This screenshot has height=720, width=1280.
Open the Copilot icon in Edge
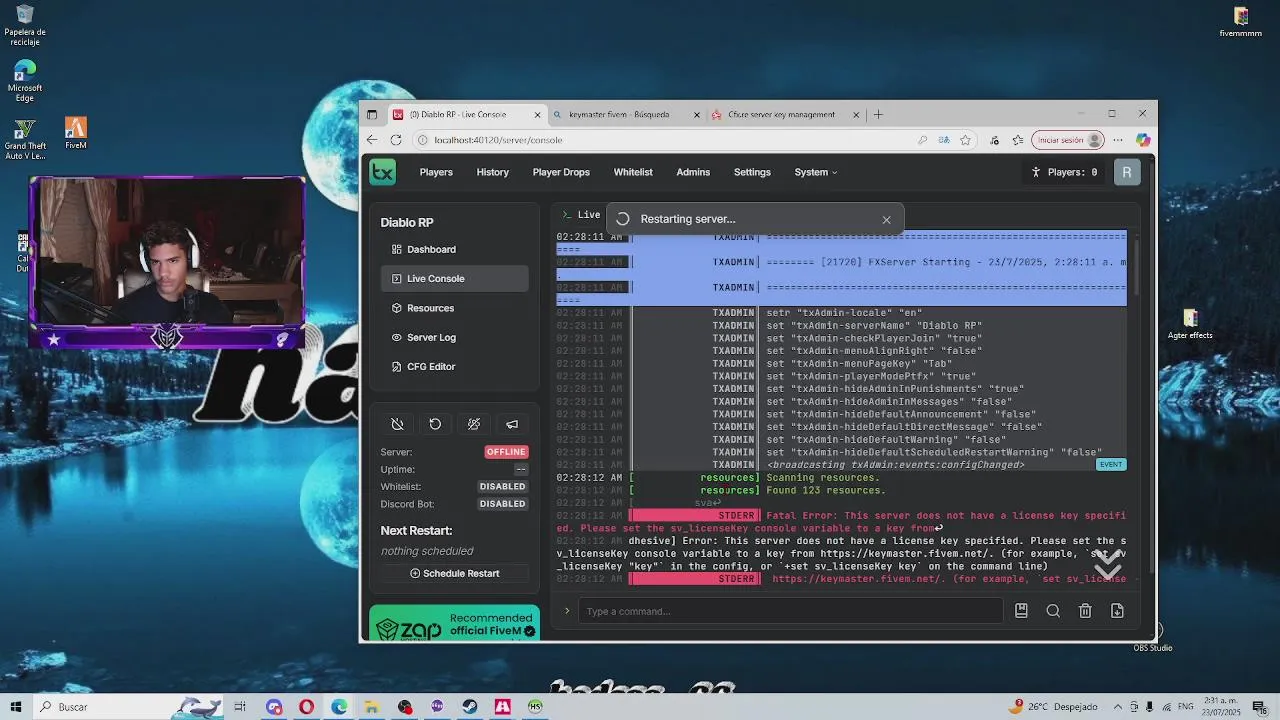click(x=1143, y=140)
